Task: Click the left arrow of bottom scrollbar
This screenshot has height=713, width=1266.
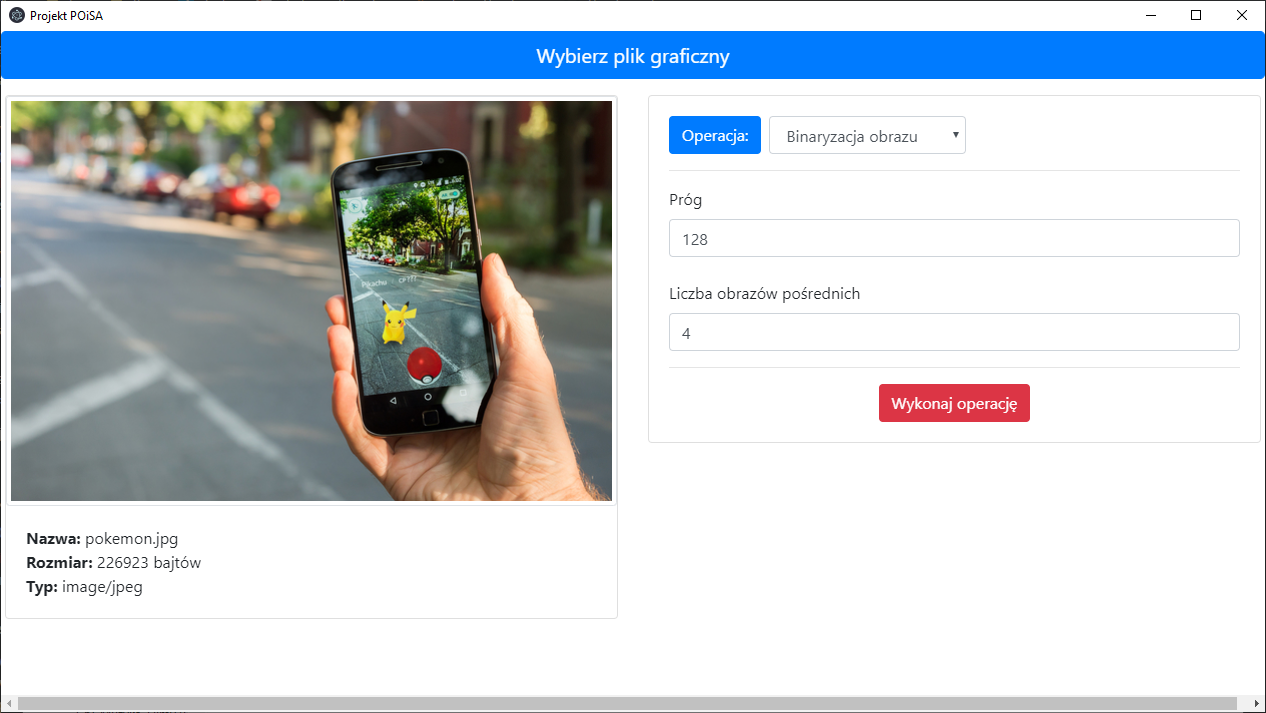Action: [7, 705]
